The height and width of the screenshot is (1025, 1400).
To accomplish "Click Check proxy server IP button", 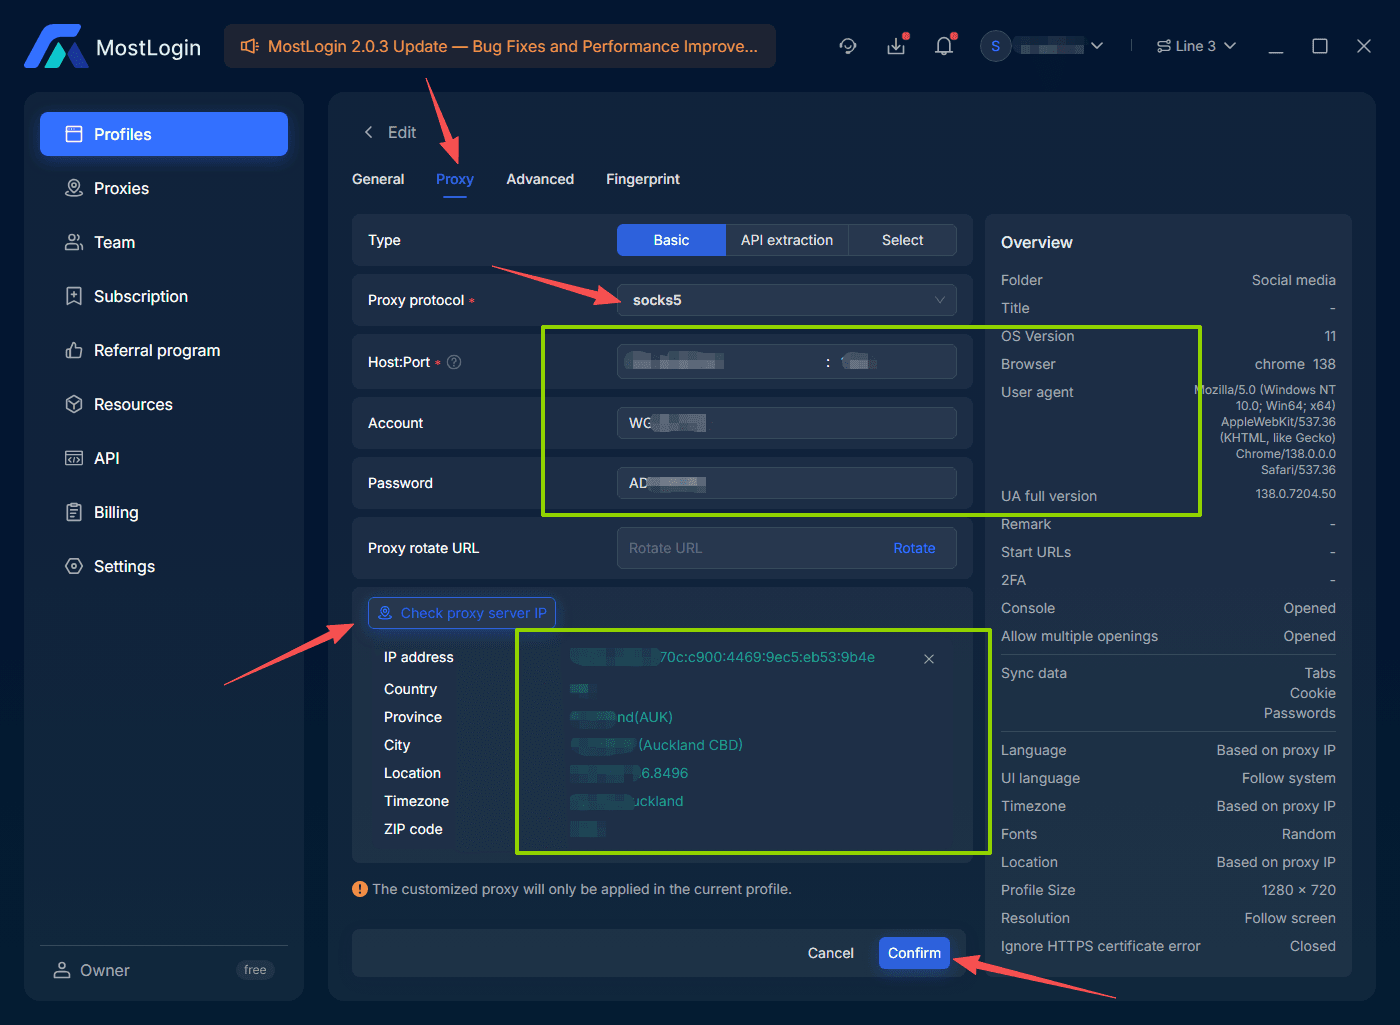I will click(x=462, y=613).
